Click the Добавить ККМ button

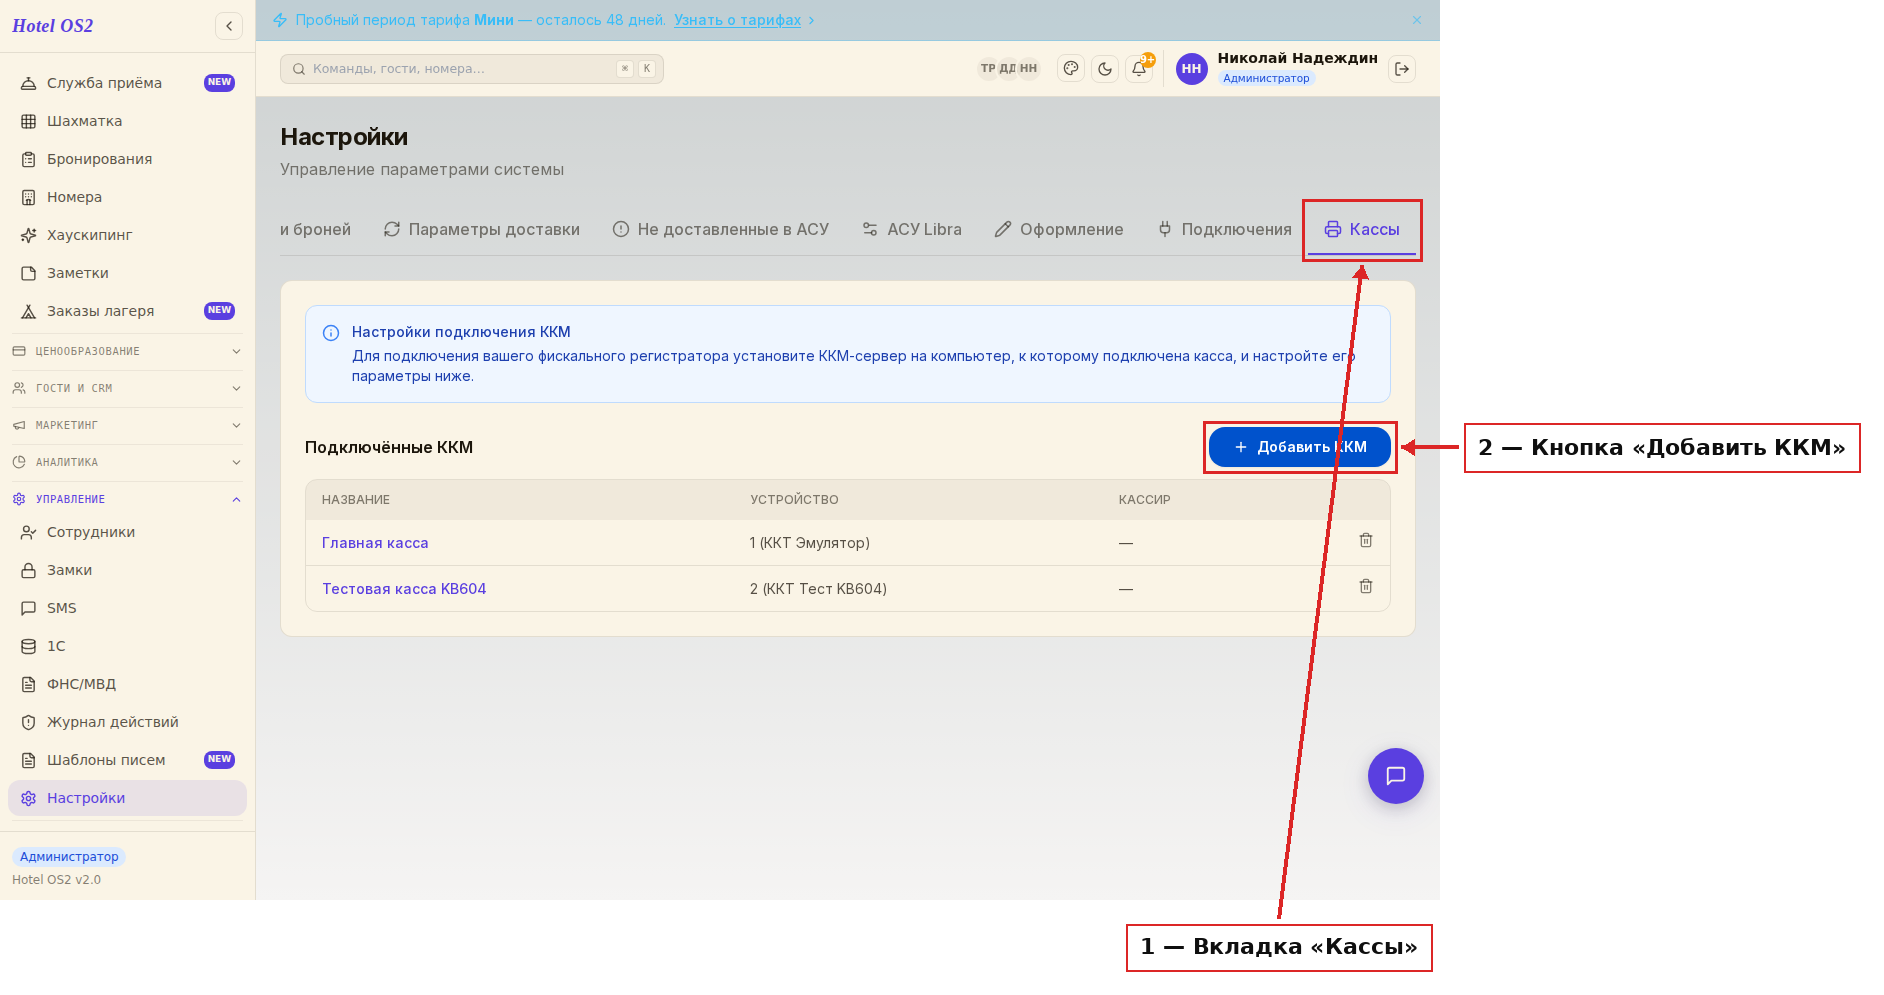point(1300,447)
